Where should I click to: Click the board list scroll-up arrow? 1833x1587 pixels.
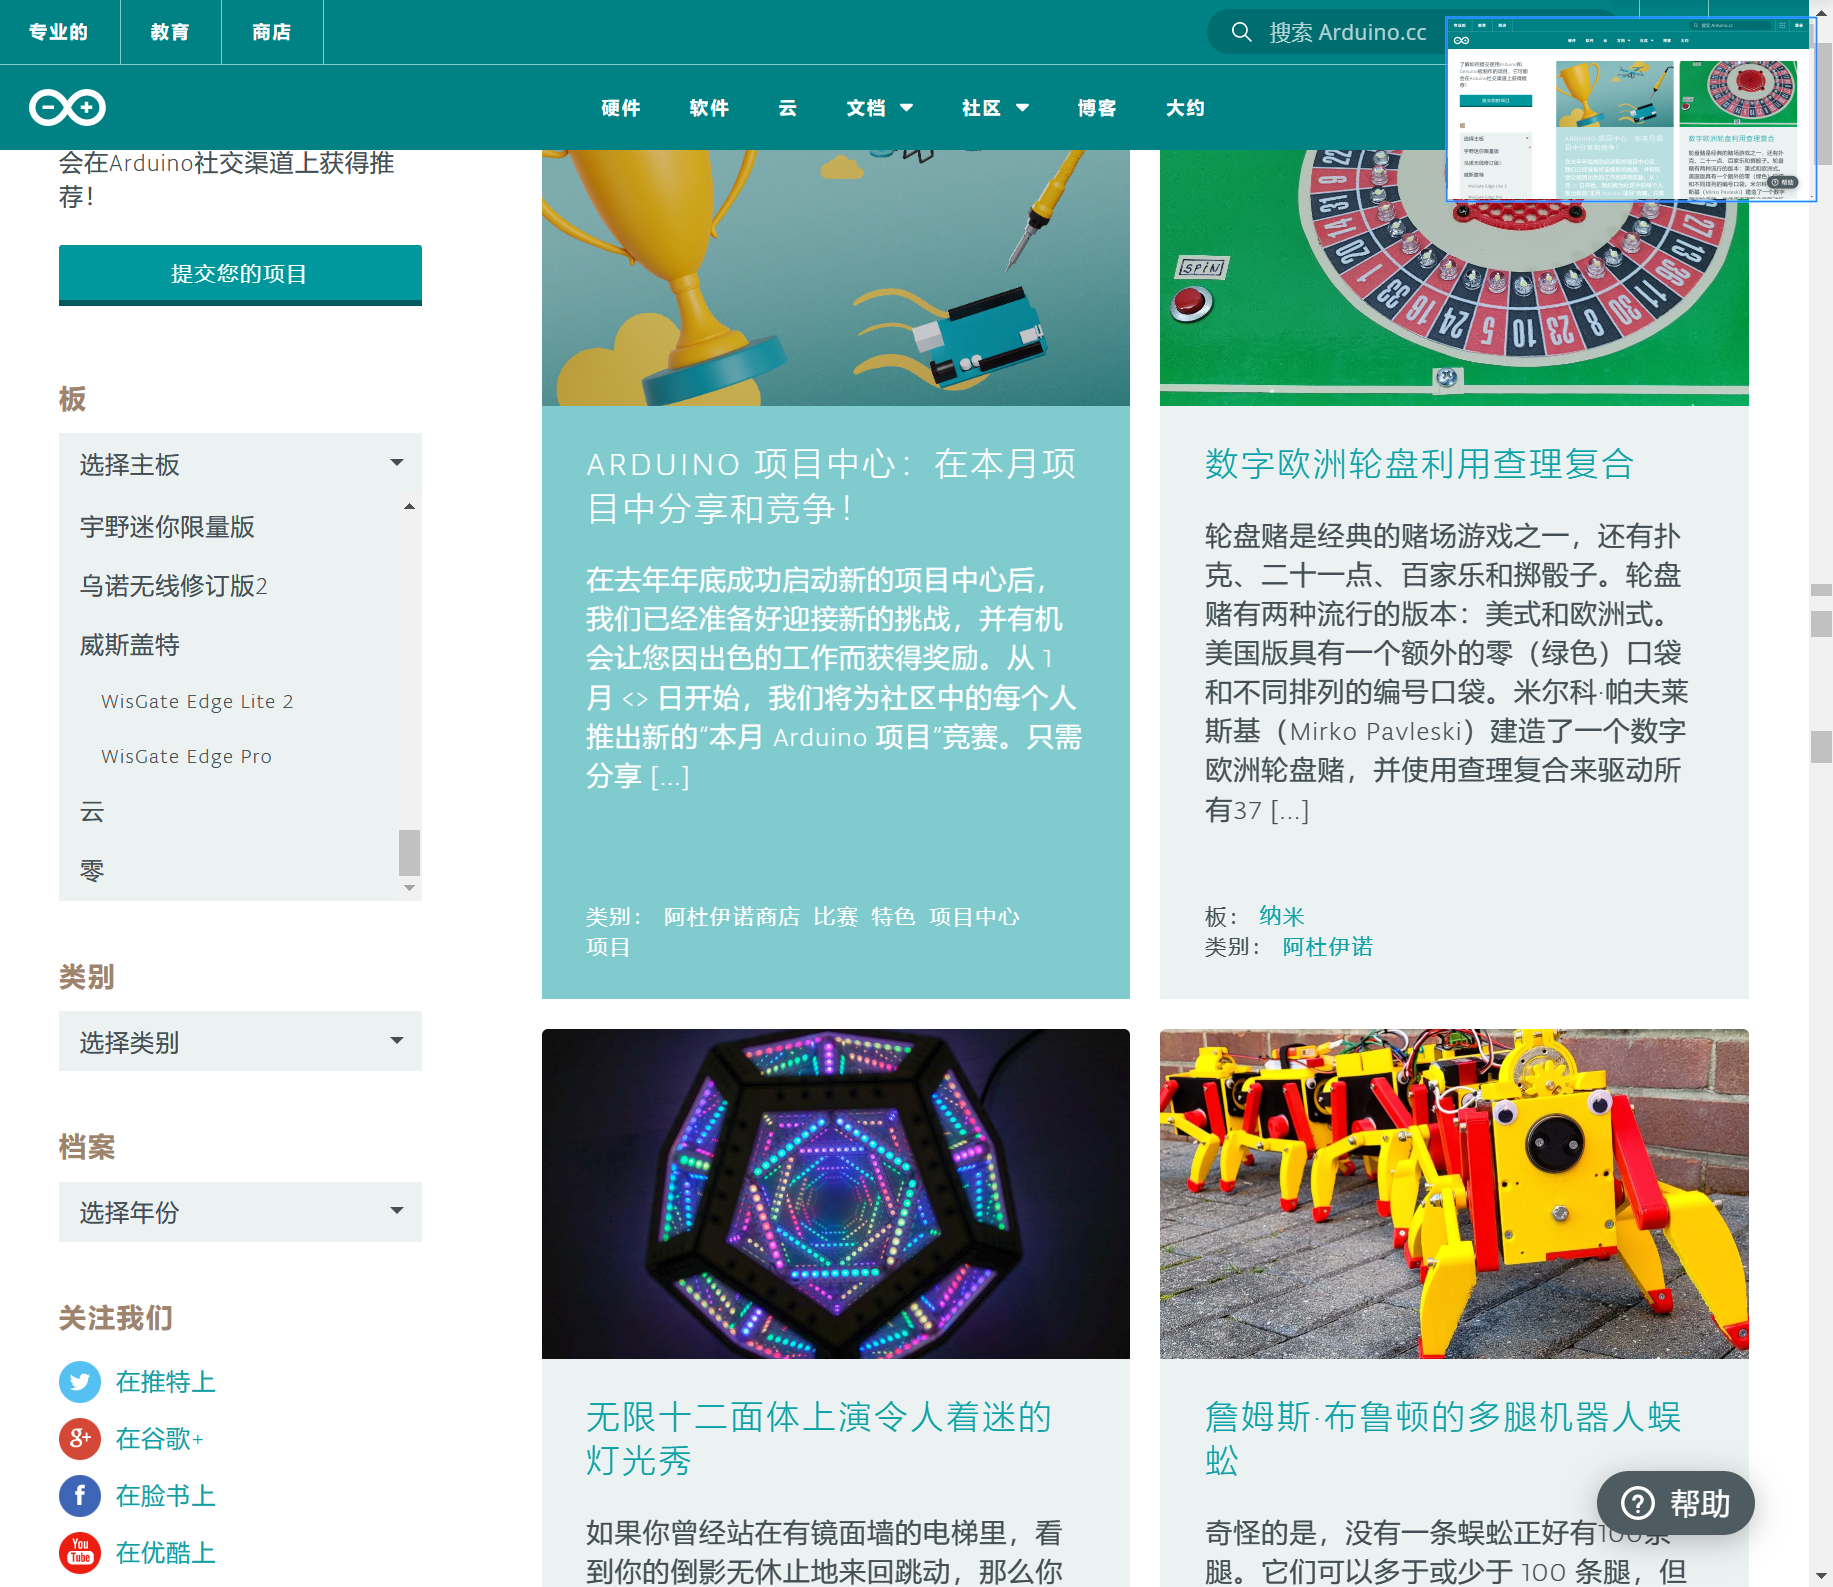click(409, 507)
